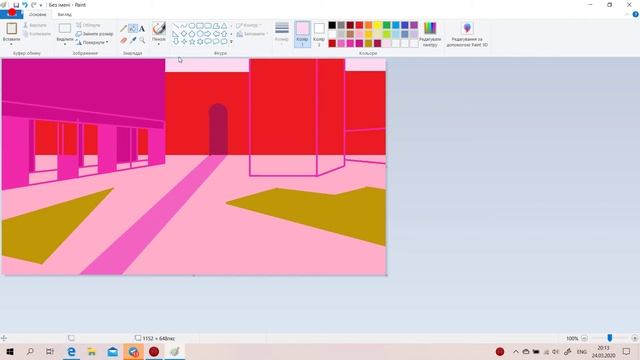Choose the Five-point star shape
Image resolution: width=640 pixels, height=360 pixels.
click(191, 41)
